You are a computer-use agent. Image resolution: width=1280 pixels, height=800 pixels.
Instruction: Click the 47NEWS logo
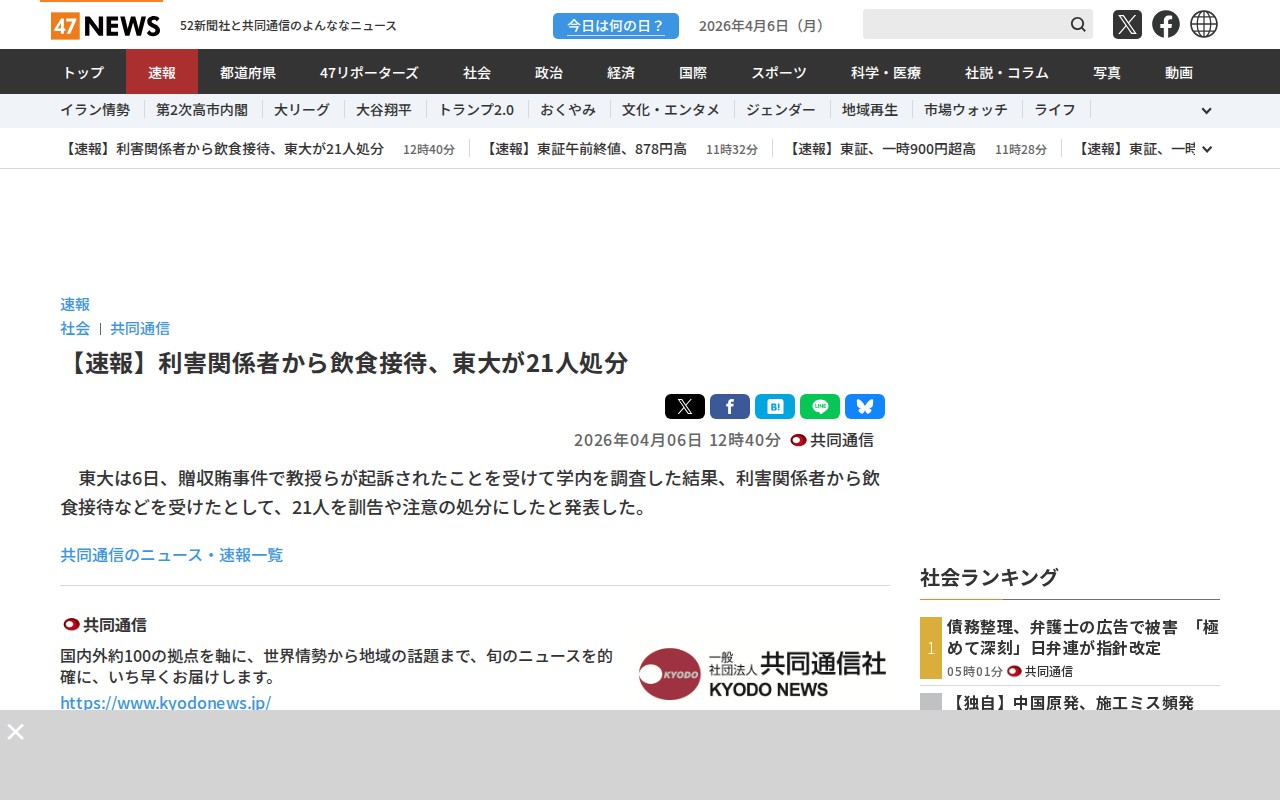[106, 26]
